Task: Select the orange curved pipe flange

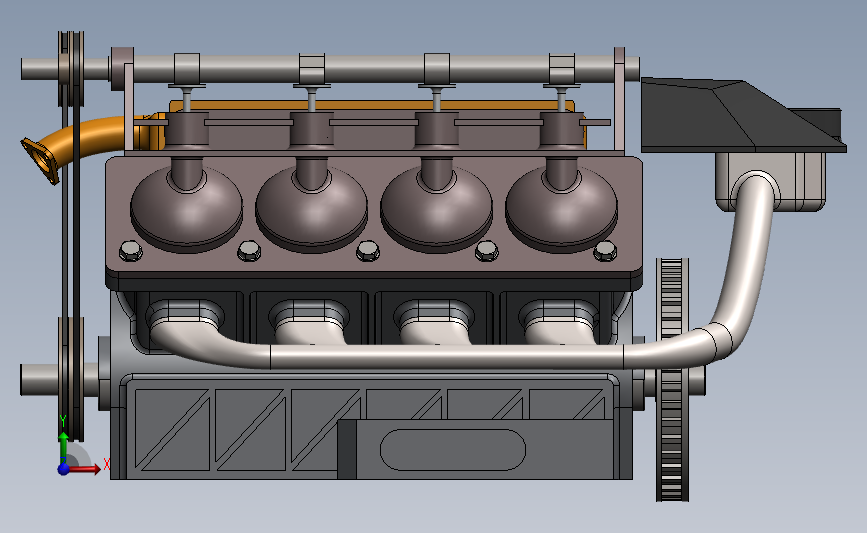Action: tap(40, 161)
